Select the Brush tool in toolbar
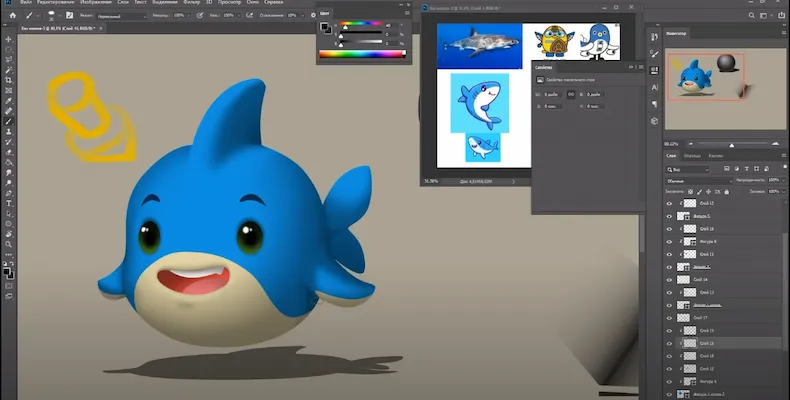790x400 pixels. [x=8, y=121]
